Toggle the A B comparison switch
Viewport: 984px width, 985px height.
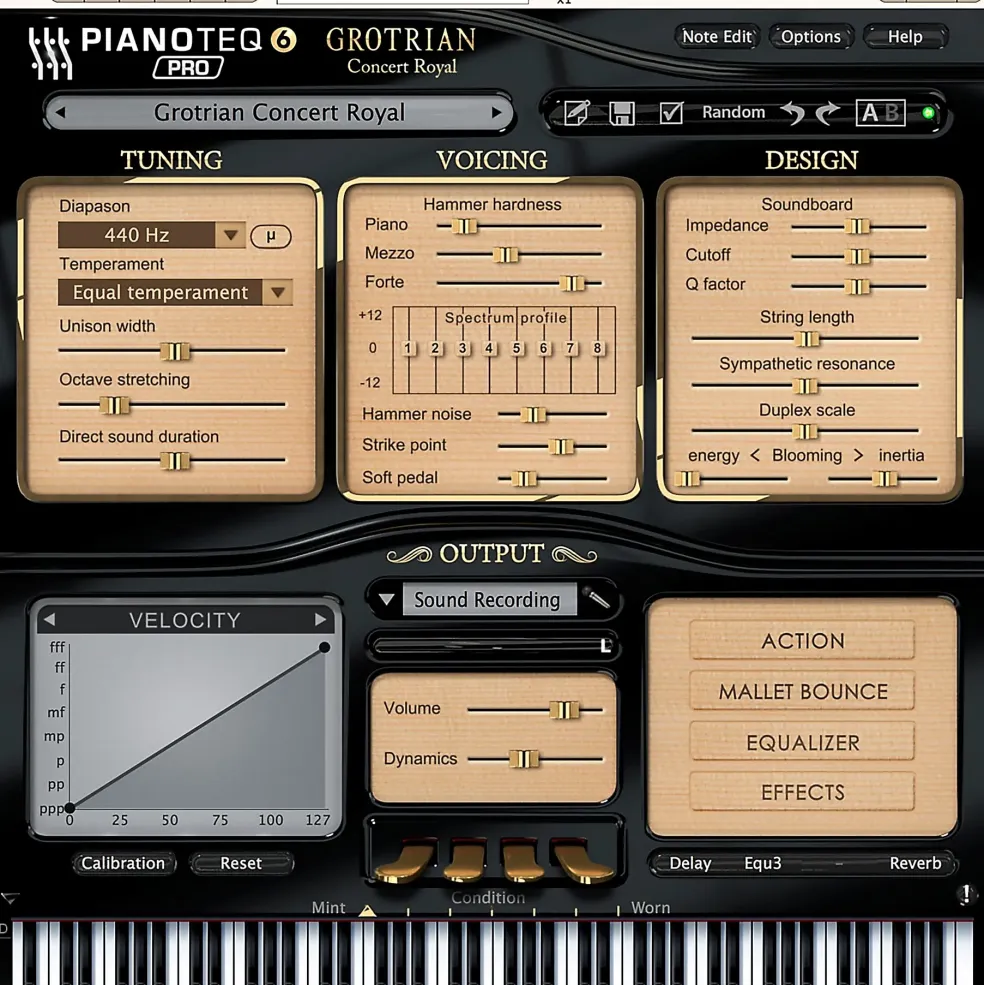point(880,113)
